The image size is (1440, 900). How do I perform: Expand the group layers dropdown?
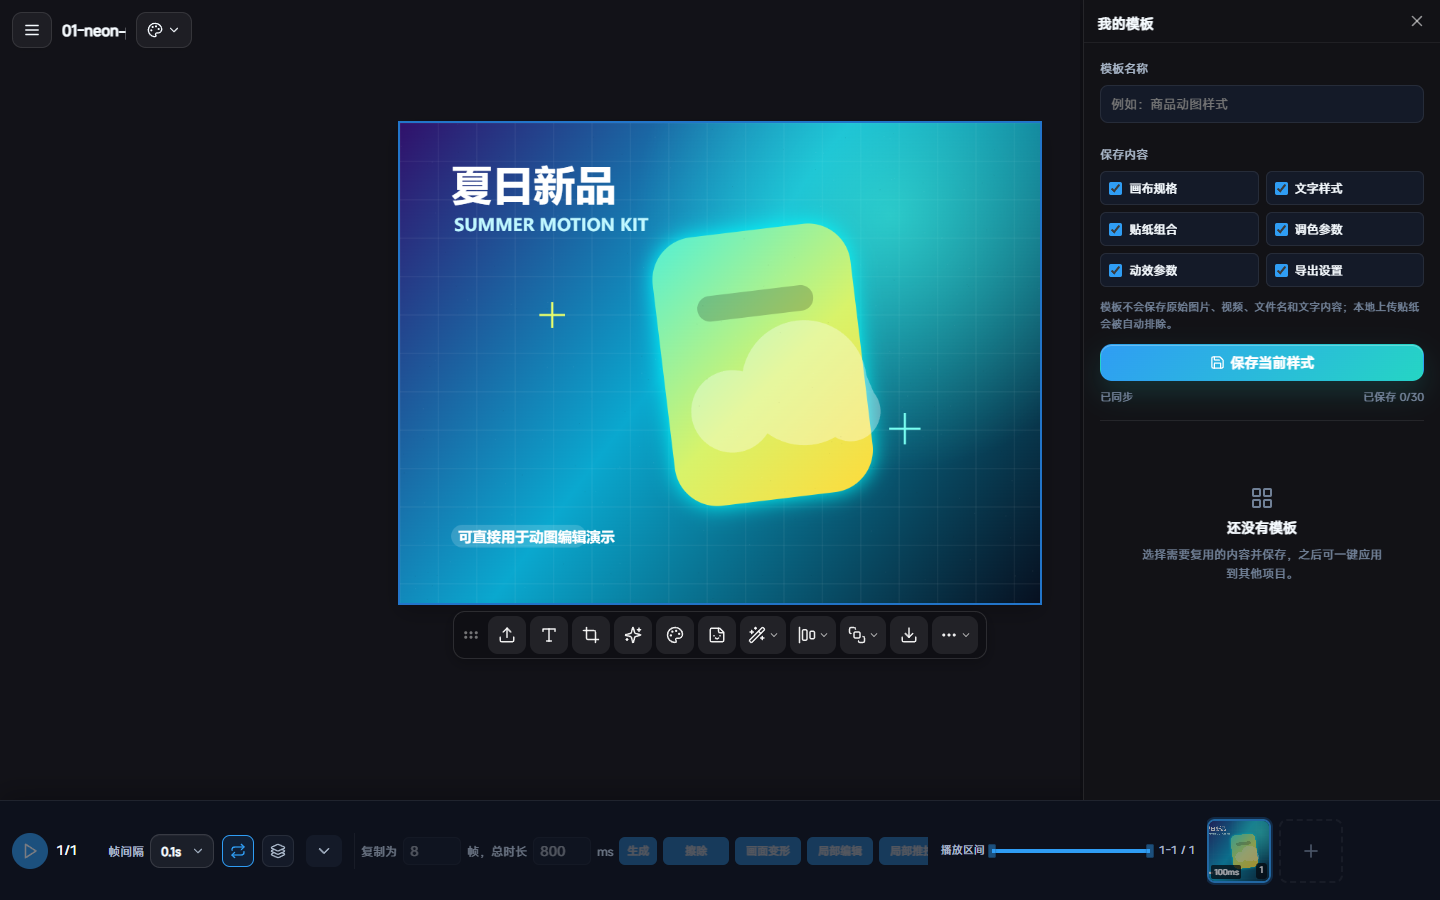(x=863, y=635)
